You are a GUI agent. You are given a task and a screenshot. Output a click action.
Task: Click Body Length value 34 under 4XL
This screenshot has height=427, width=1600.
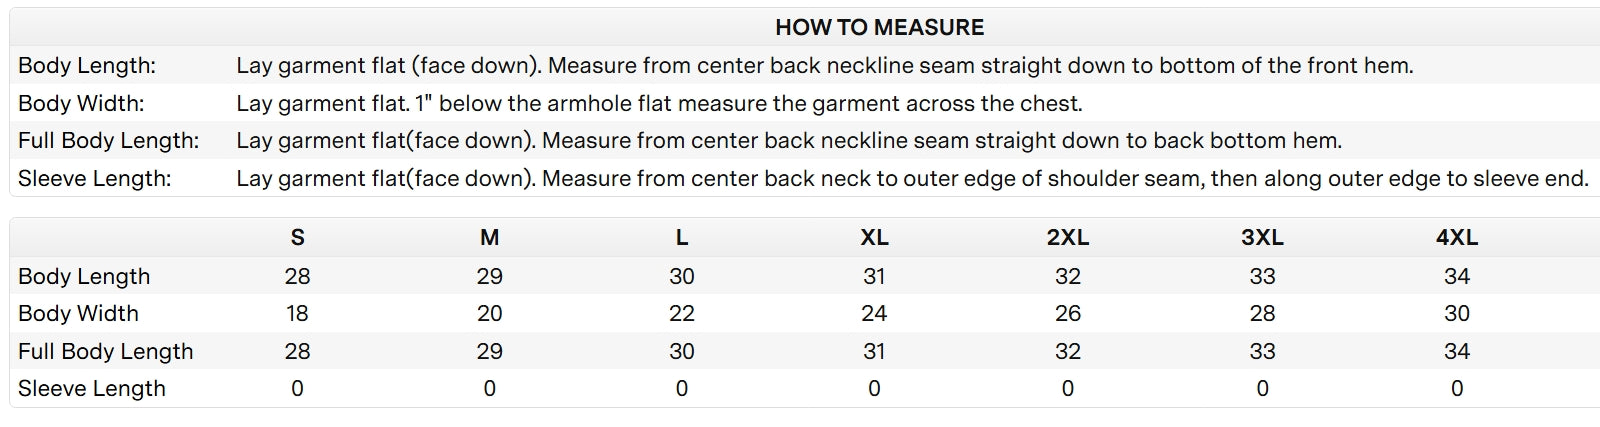click(x=1456, y=276)
